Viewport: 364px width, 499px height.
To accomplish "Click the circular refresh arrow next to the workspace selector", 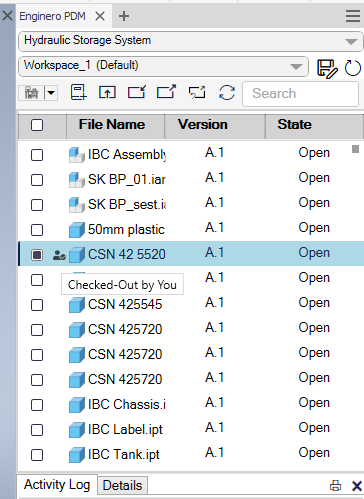I will [353, 68].
